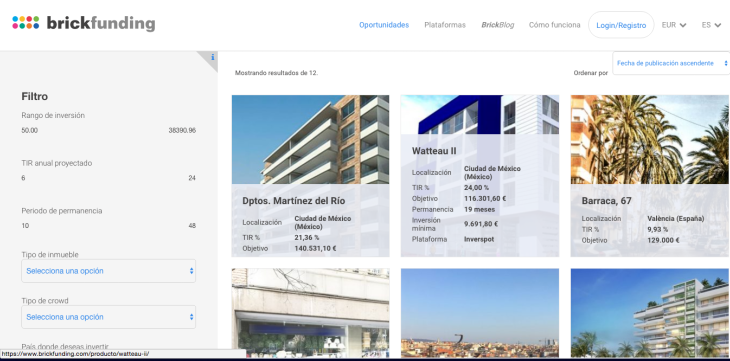Click the city skyline project thumbnail
The height and width of the screenshot is (361, 730).
point(480,313)
